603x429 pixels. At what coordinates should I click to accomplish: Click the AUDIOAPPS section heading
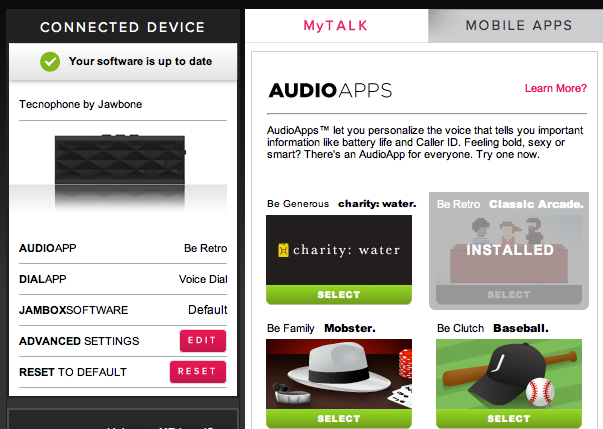[x=330, y=91]
